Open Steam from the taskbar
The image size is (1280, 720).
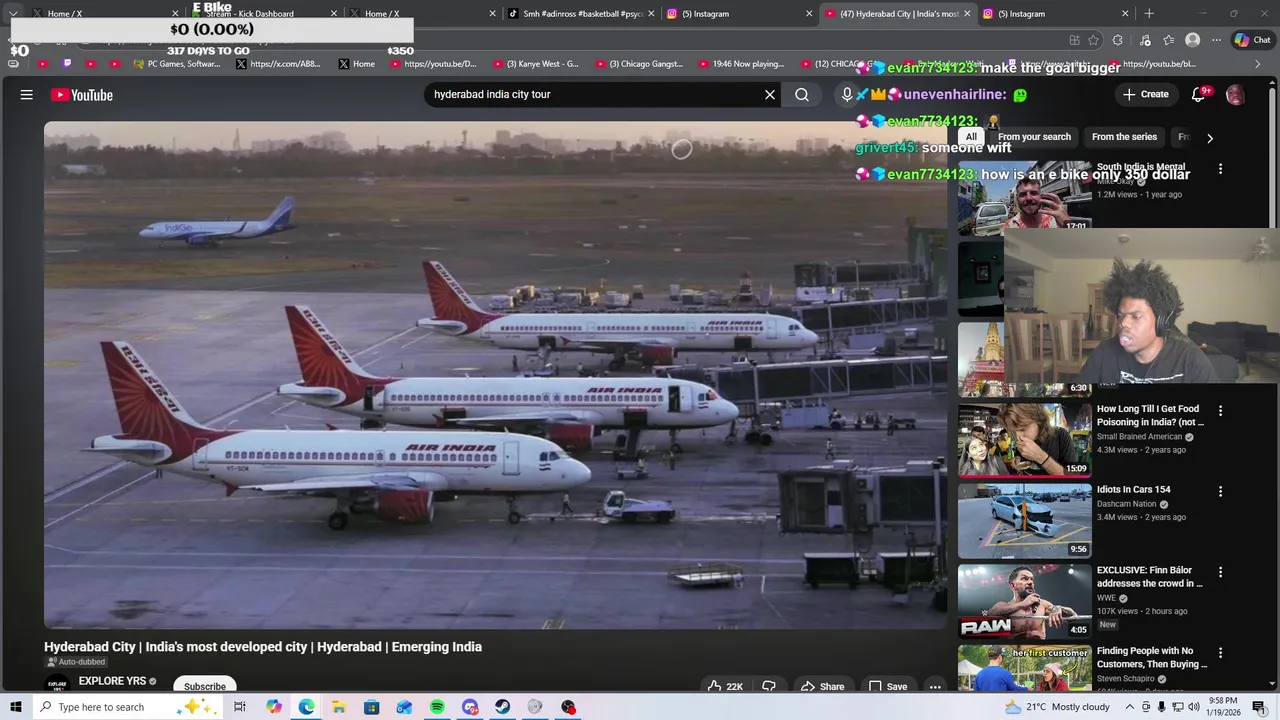(503, 707)
